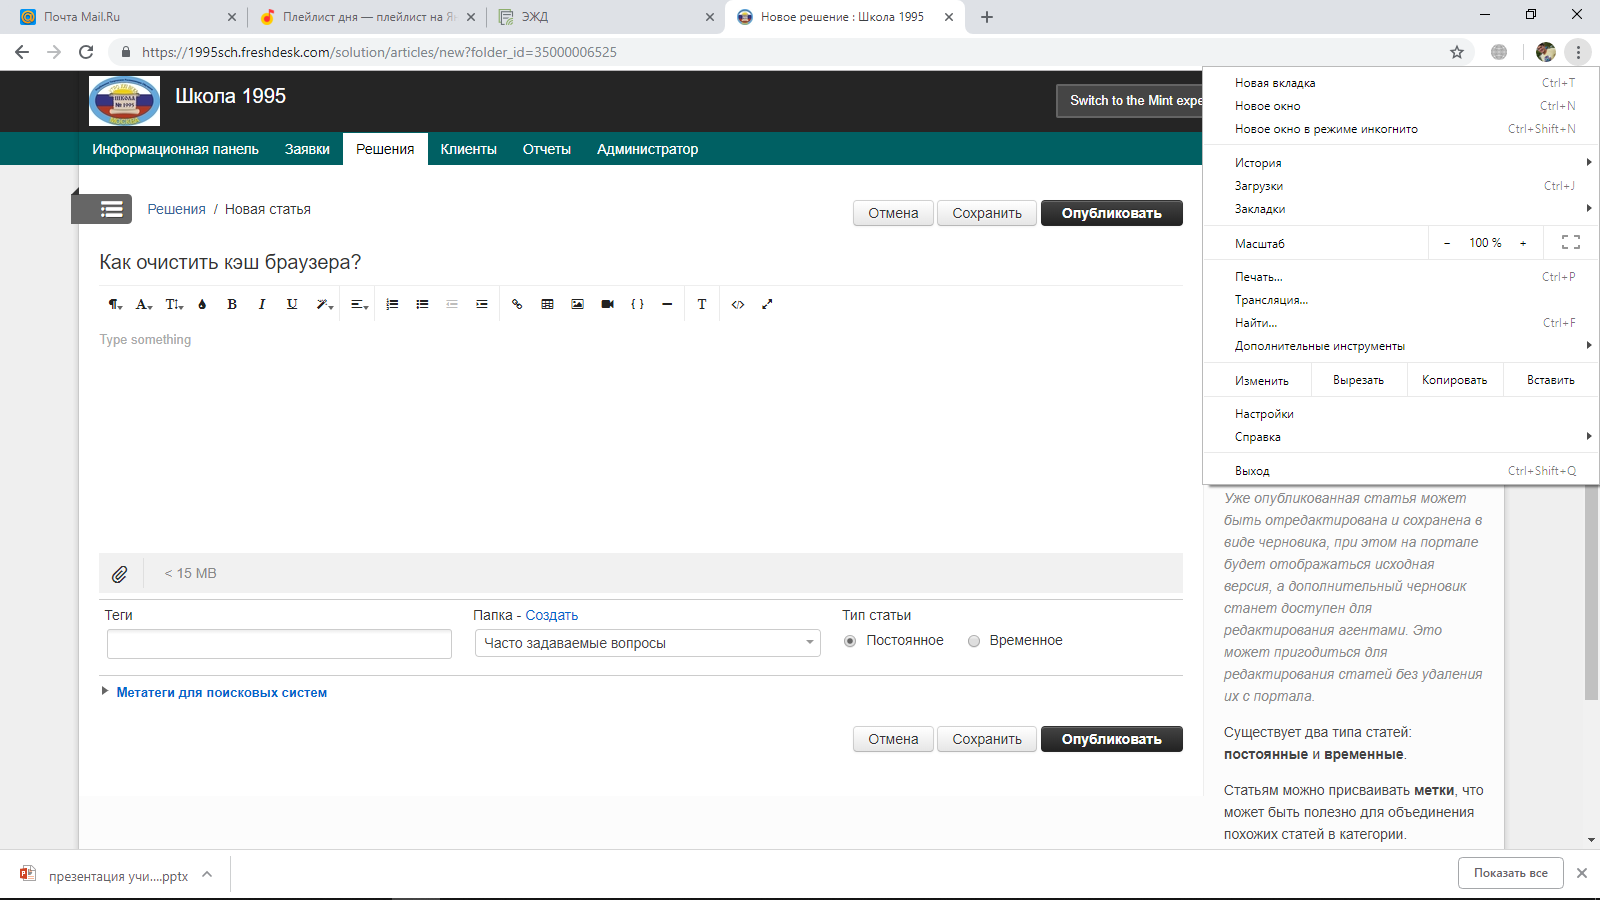This screenshot has height=900, width=1600.
Task: Switch to the Почта Mail.Ru tab
Action: [125, 17]
